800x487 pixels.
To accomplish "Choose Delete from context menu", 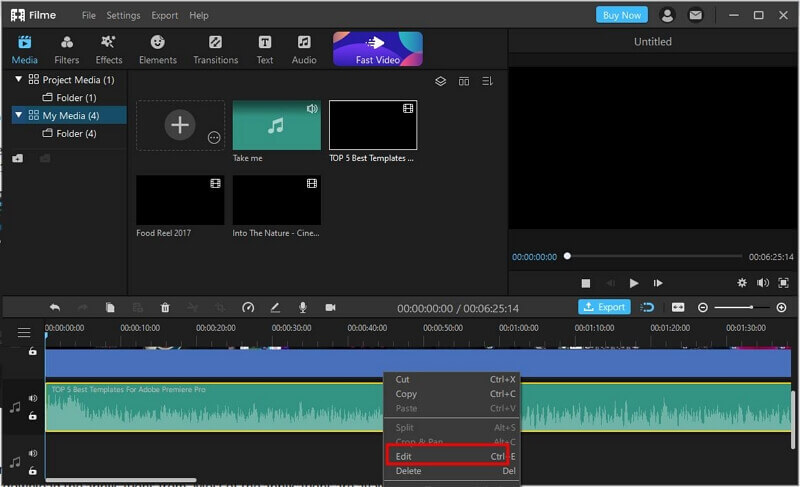I will click(x=452, y=471).
